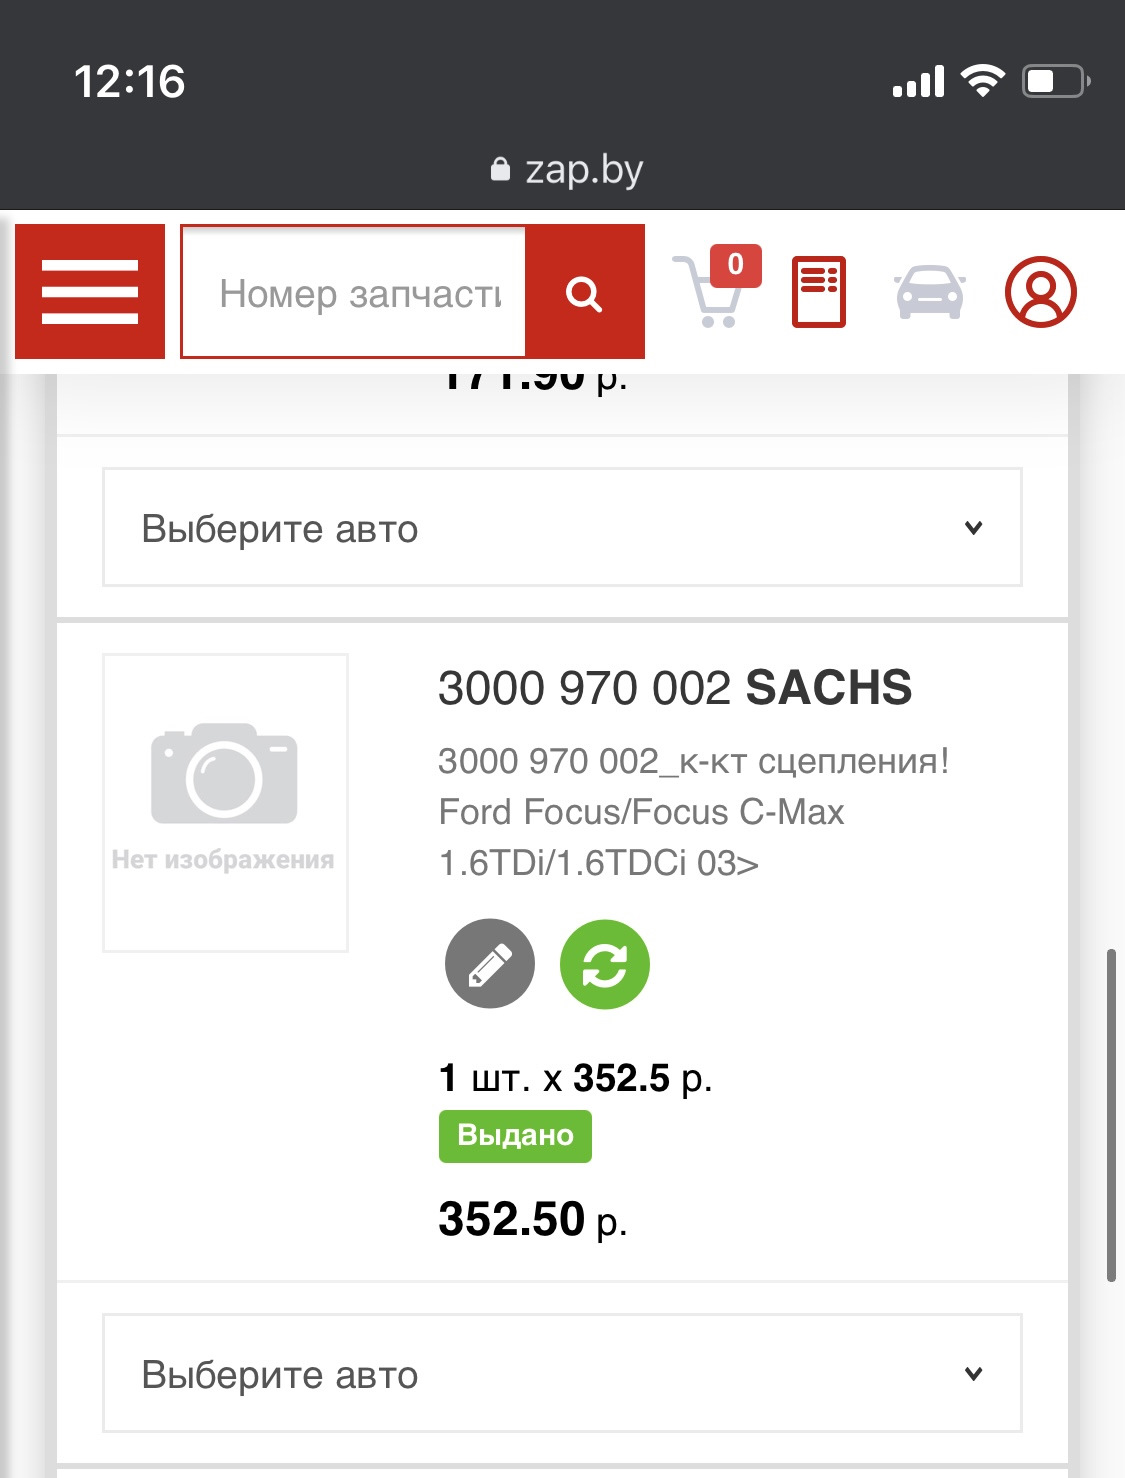Image resolution: width=1125 pixels, height=1478 pixels.
Task: Tap the green 'Выдано' status badge
Action: point(515,1136)
